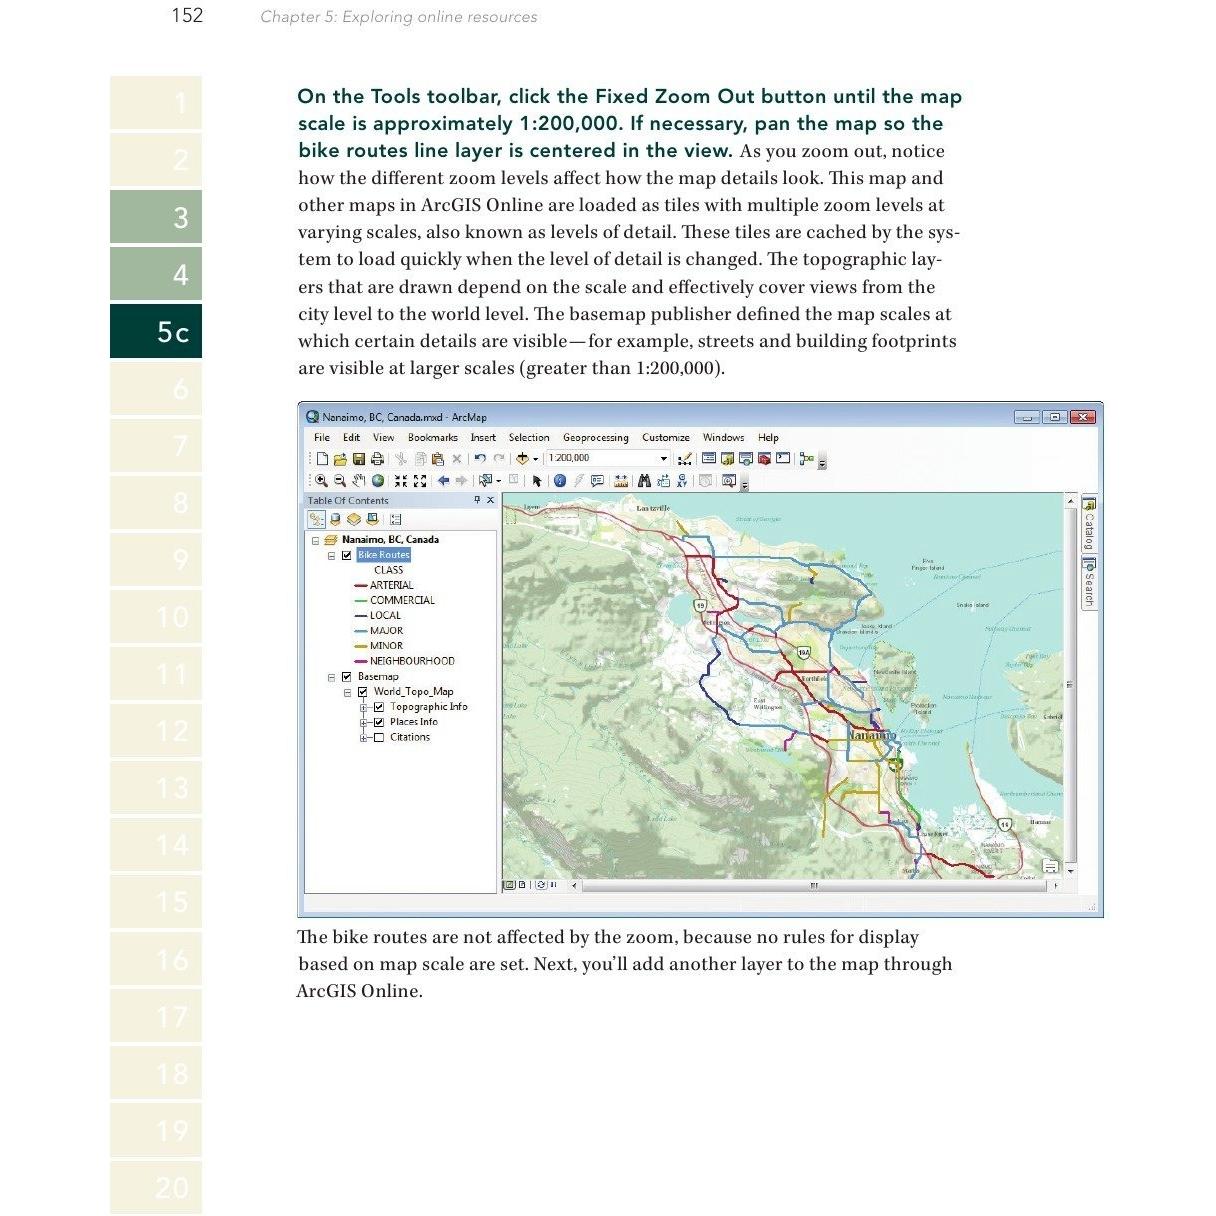
Task: Switch TOC to List By Source
Action: coord(335,519)
